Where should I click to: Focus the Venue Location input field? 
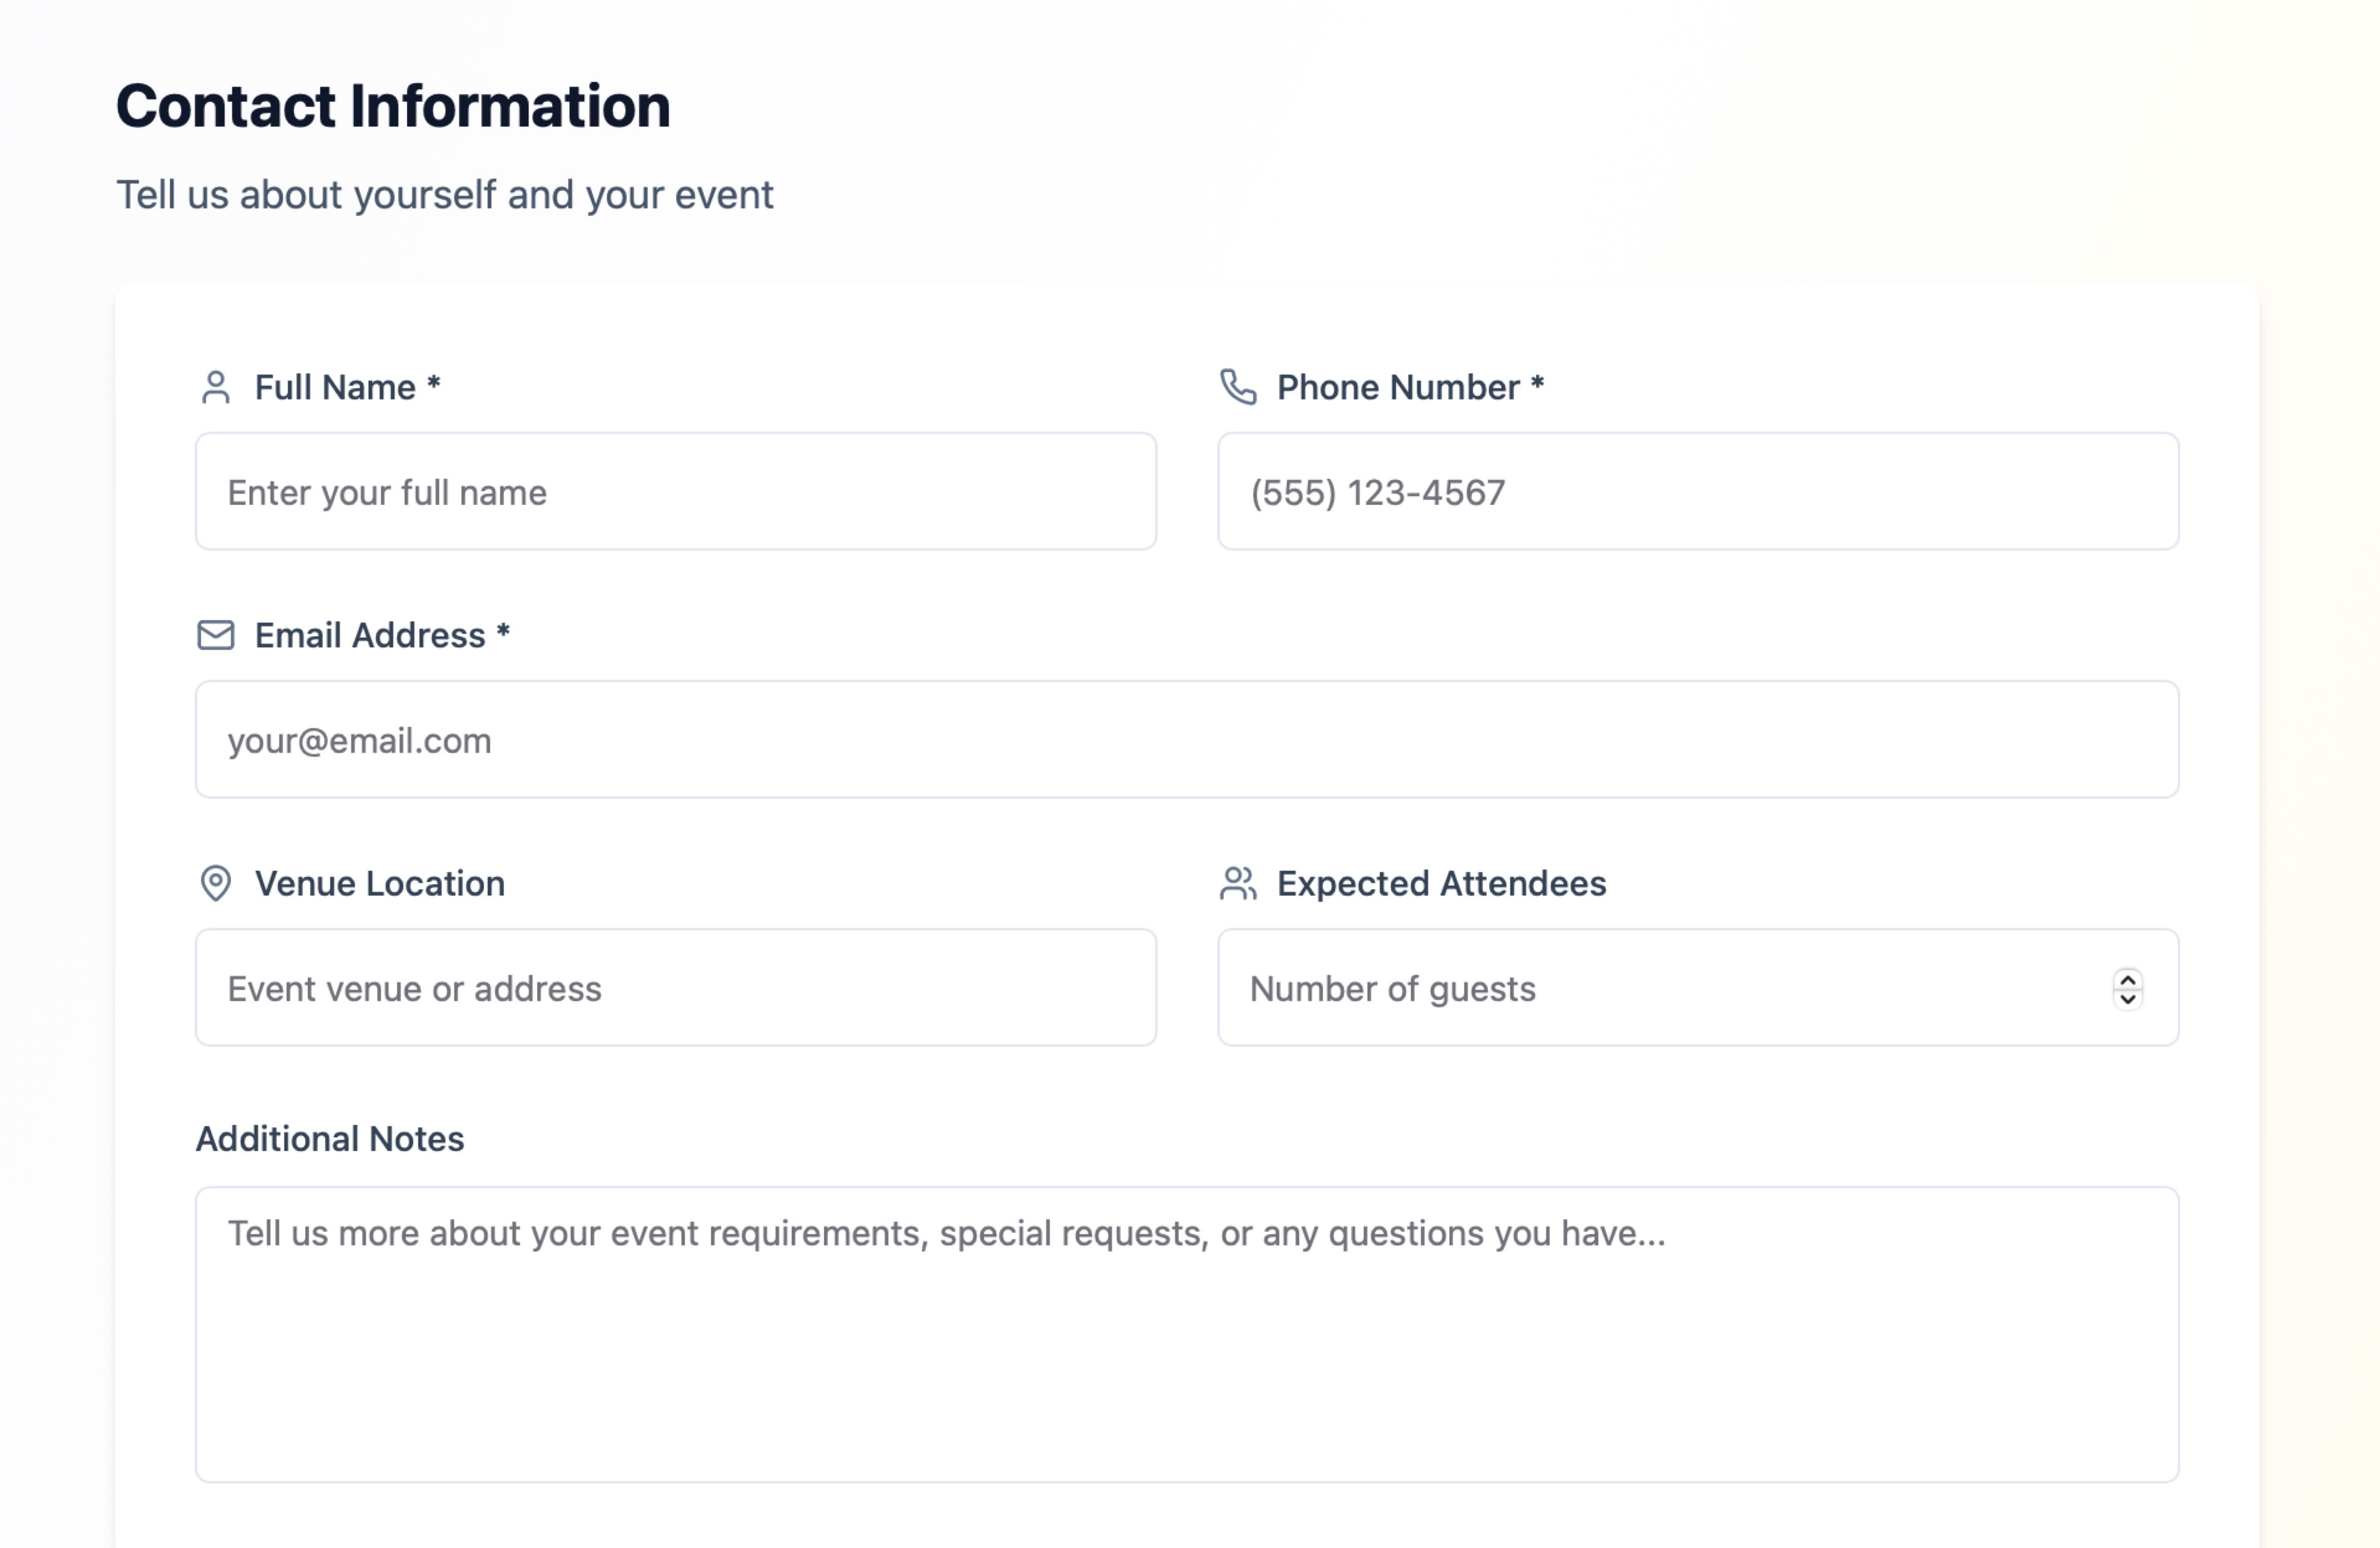(676, 987)
